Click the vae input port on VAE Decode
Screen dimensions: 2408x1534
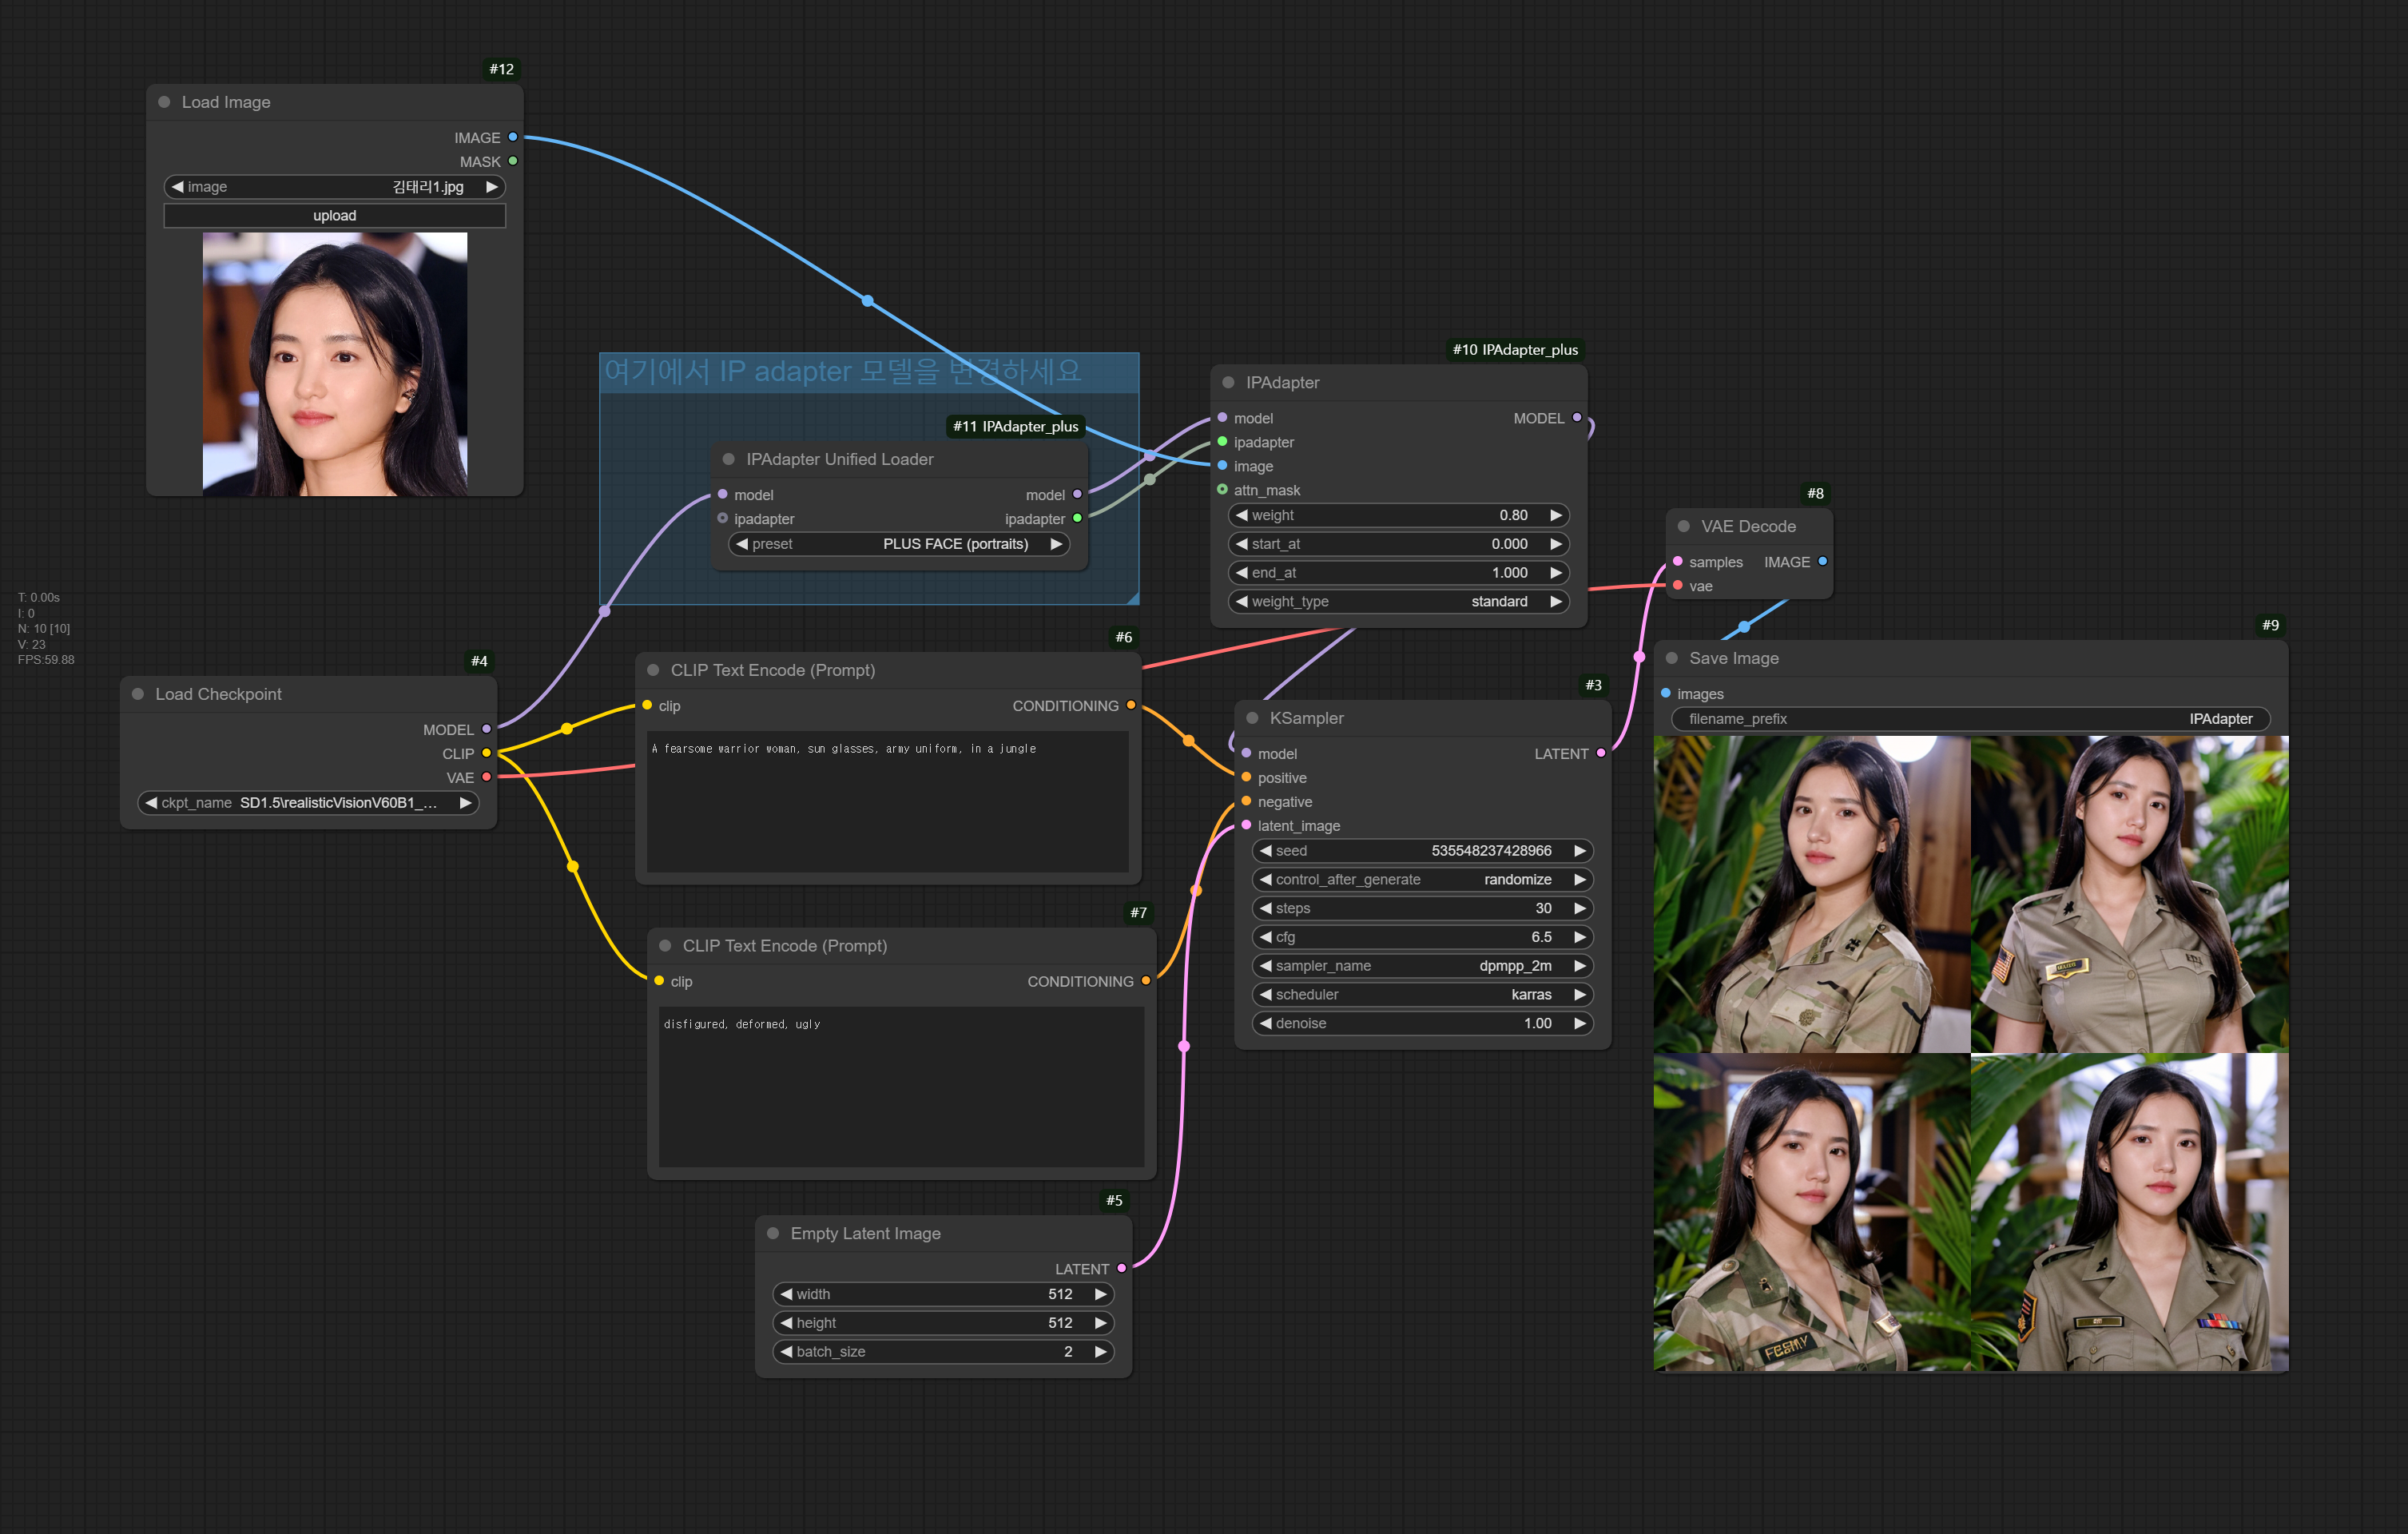click(x=1677, y=586)
